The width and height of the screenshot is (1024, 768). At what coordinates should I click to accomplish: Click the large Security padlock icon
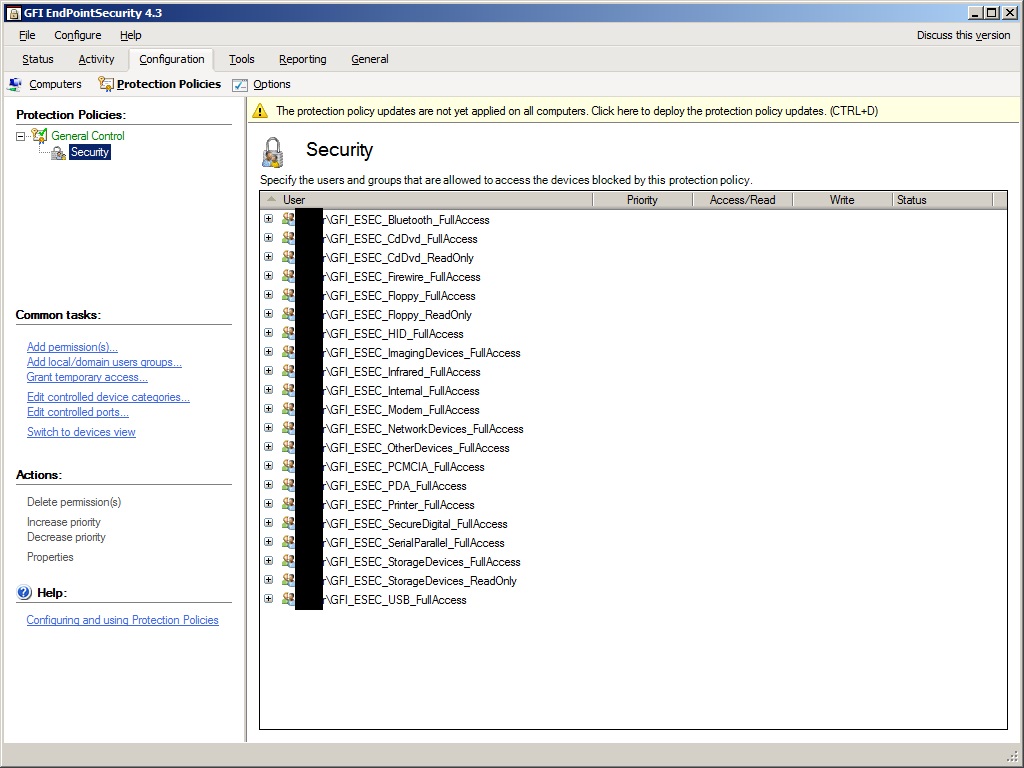(x=272, y=152)
